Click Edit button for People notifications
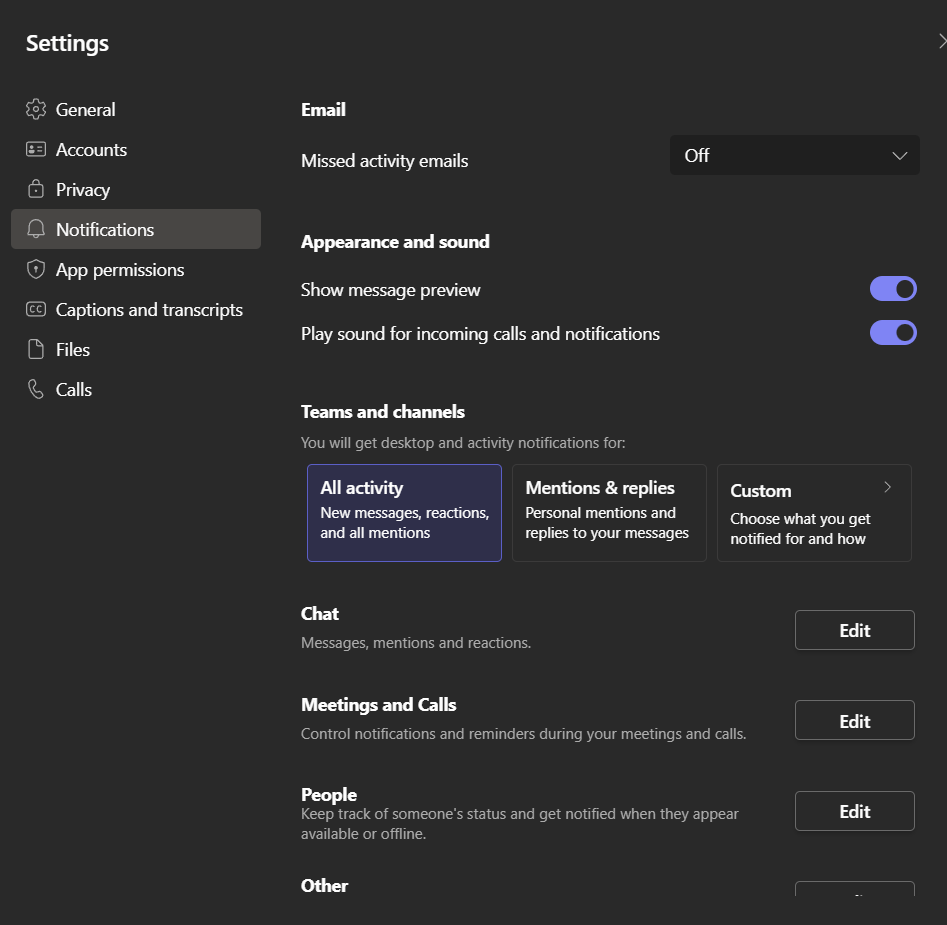 854,811
